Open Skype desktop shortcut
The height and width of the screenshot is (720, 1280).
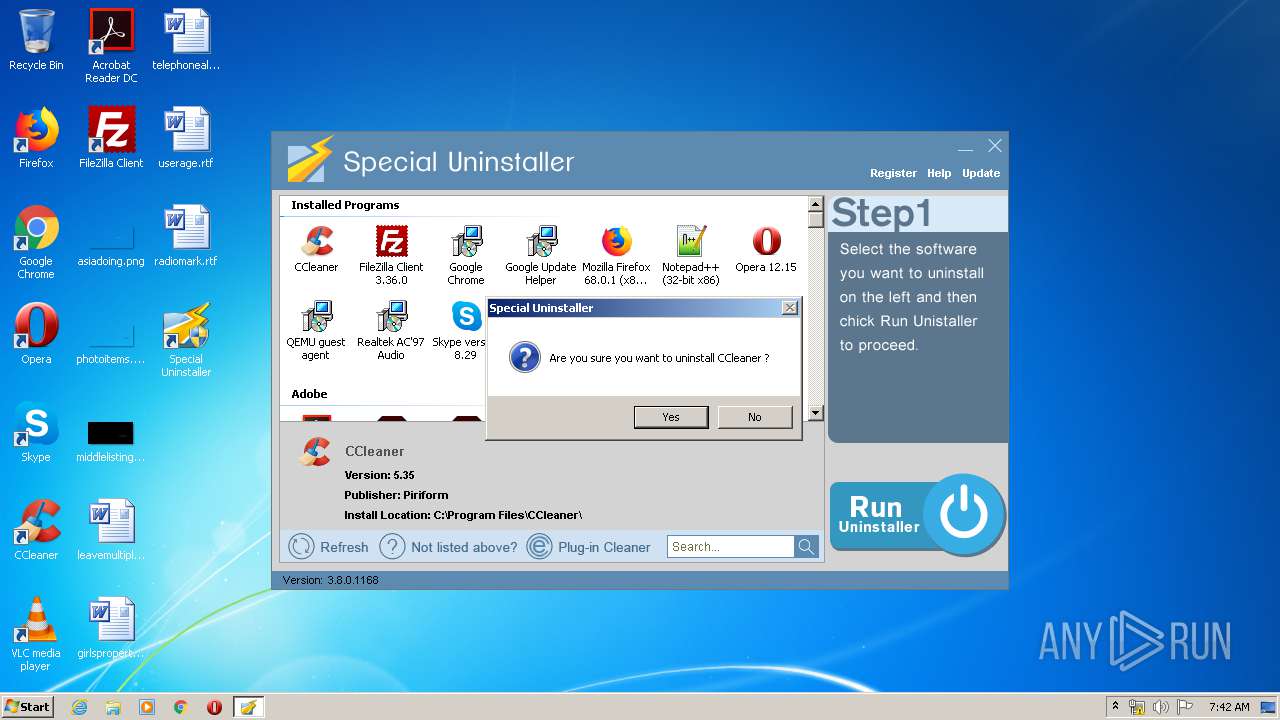coord(36,432)
